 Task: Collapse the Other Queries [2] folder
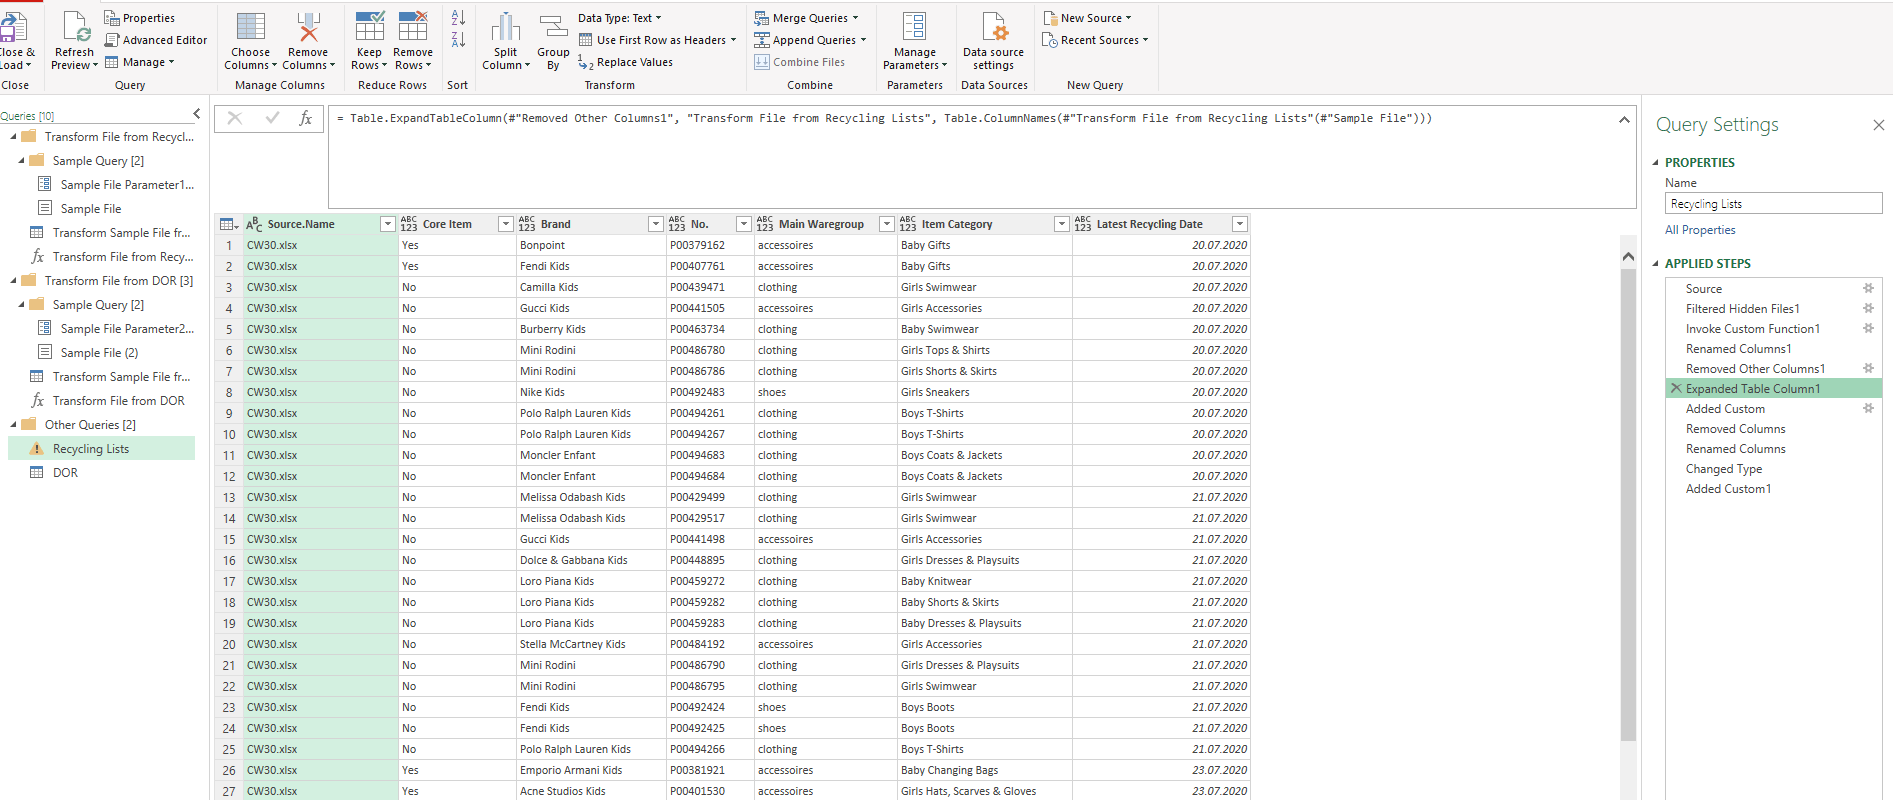(x=14, y=424)
